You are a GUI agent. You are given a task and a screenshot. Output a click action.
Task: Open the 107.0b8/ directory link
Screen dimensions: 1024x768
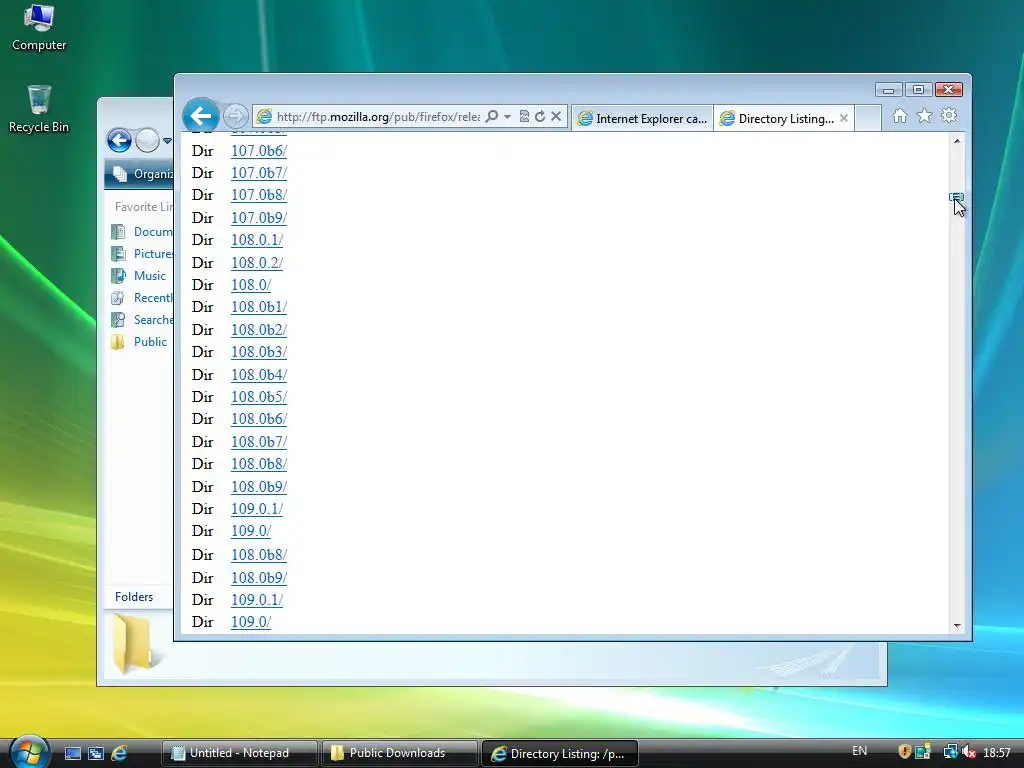click(259, 195)
